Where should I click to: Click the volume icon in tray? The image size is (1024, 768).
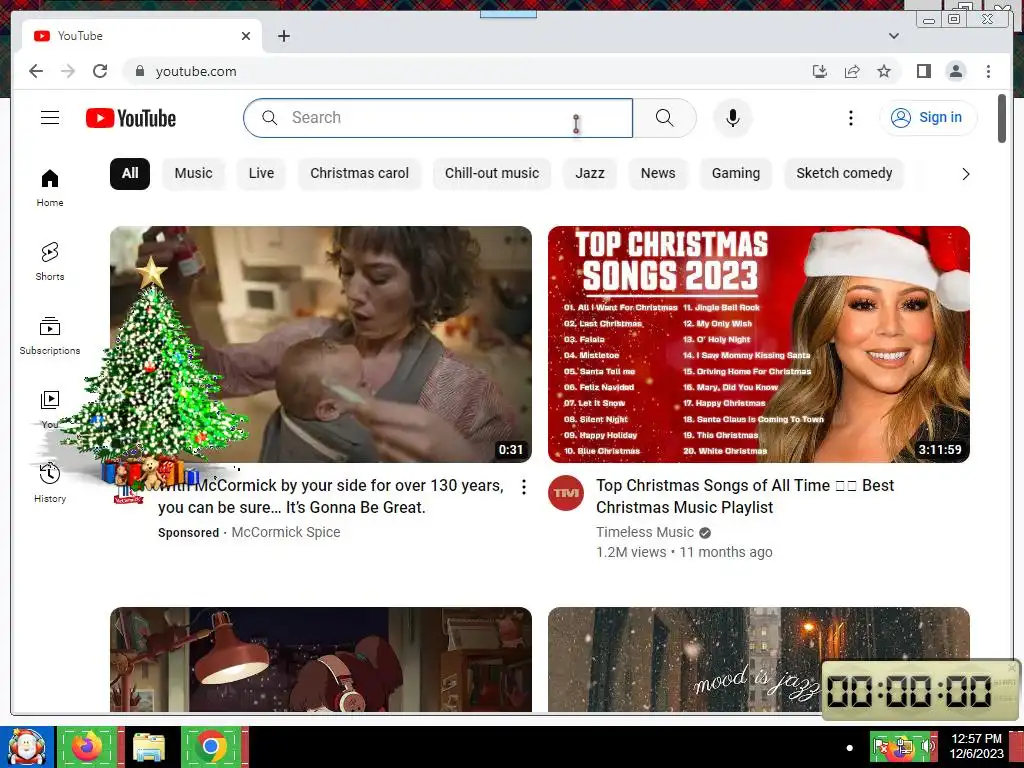click(927, 747)
